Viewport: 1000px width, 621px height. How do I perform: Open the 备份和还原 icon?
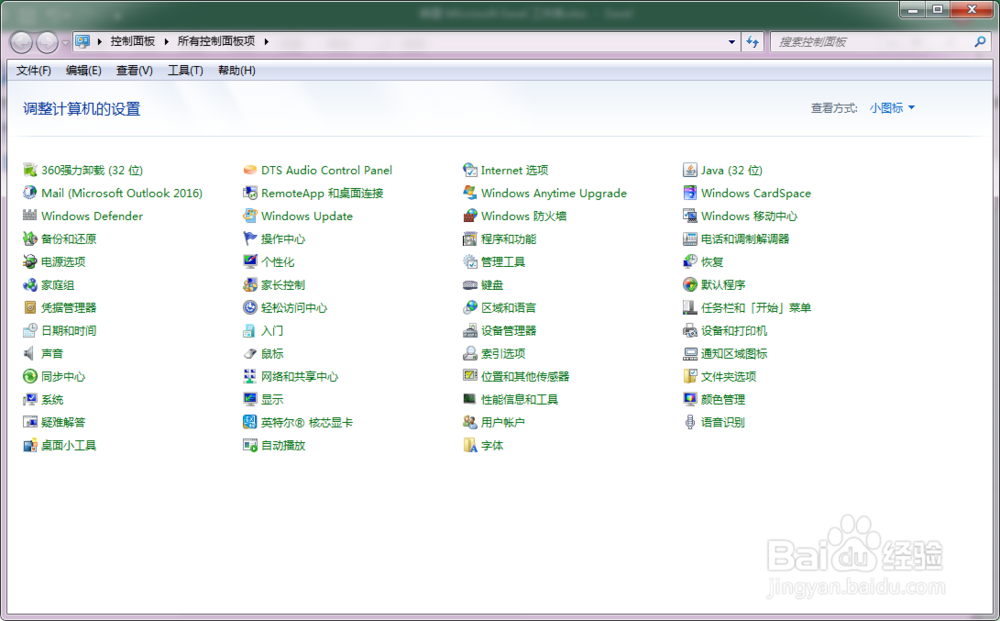30,239
